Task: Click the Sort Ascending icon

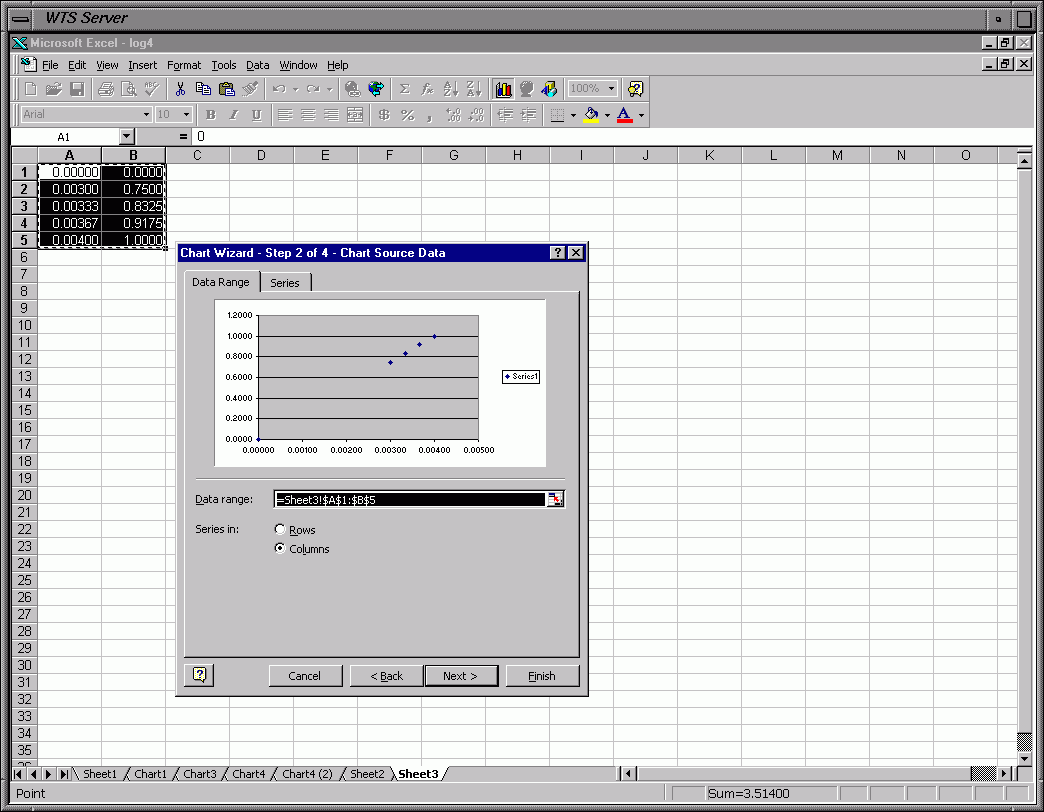Action: [451, 89]
